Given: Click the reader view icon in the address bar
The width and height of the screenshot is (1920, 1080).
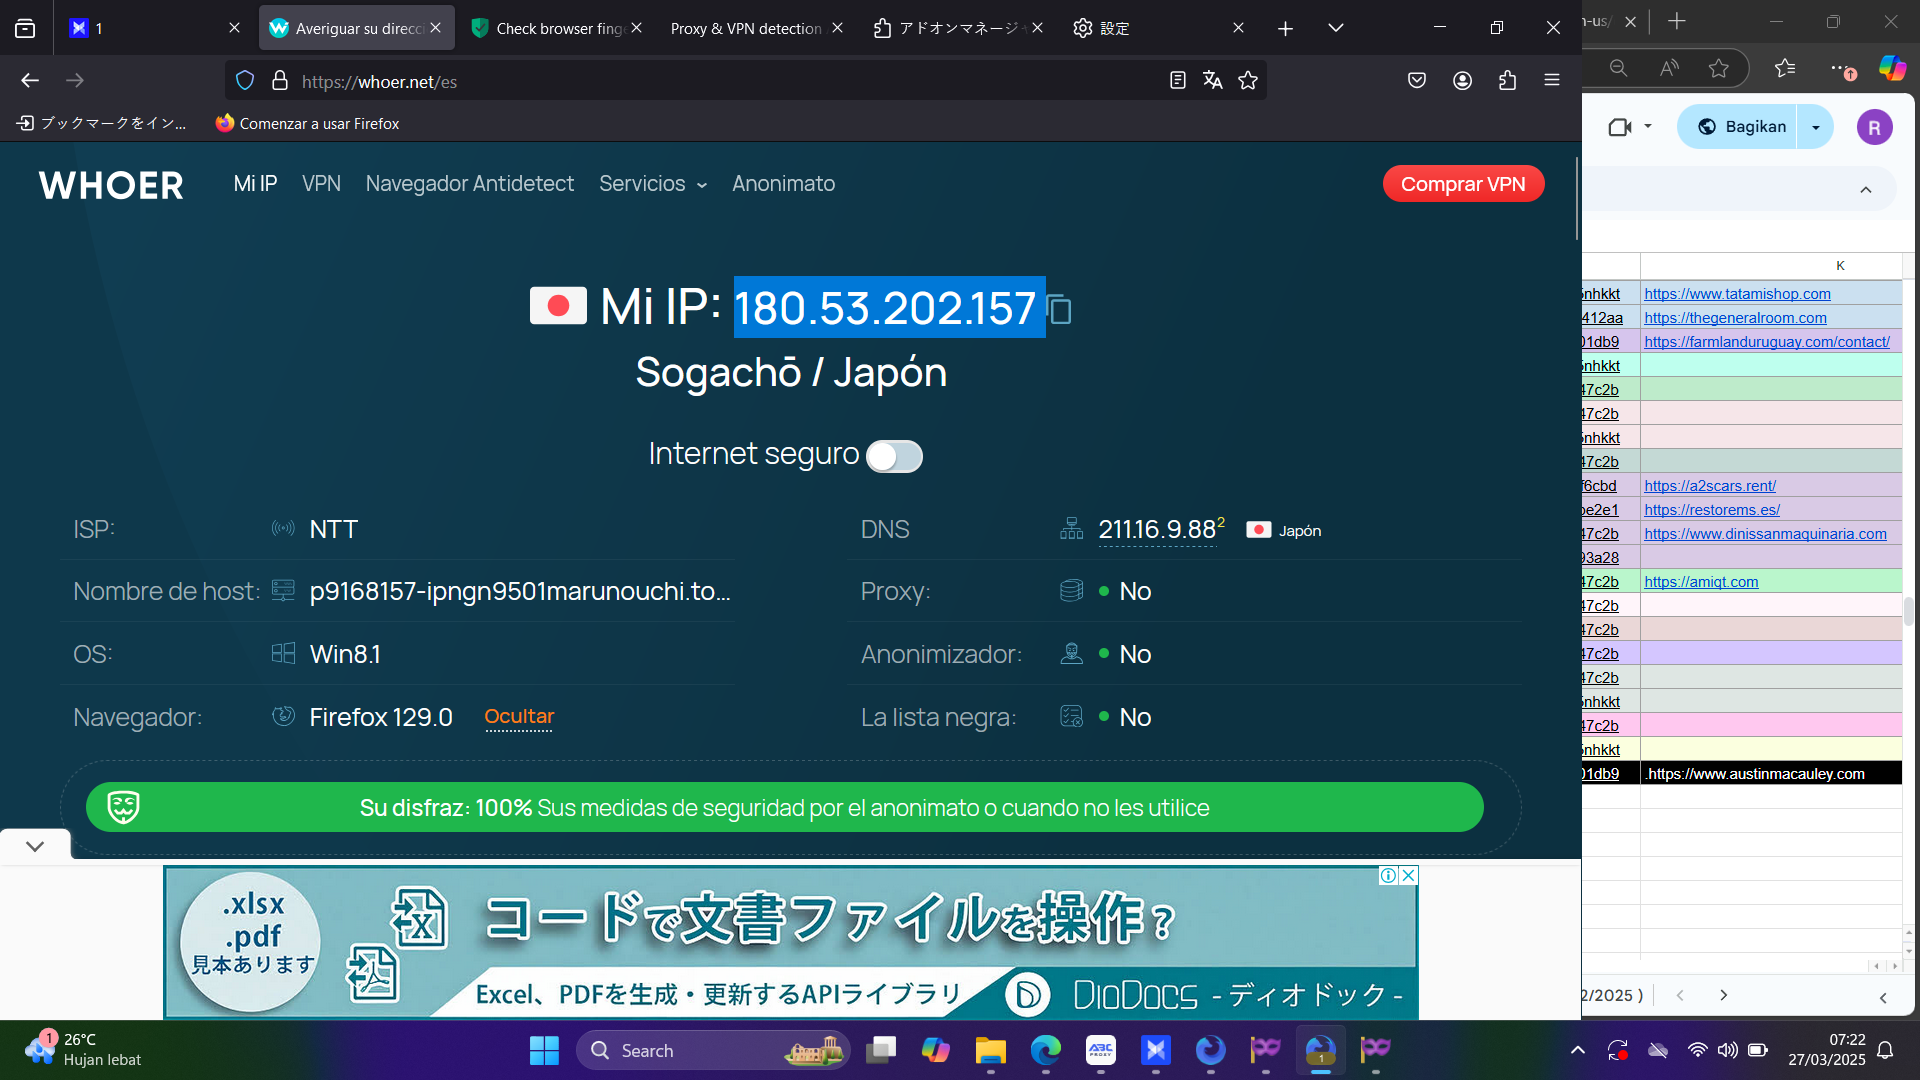Looking at the screenshot, I should click(1178, 81).
